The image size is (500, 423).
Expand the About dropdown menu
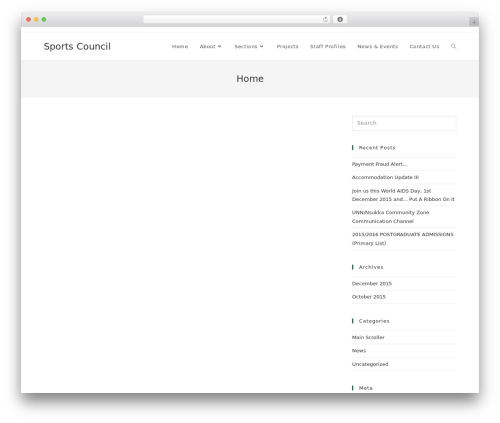[210, 46]
